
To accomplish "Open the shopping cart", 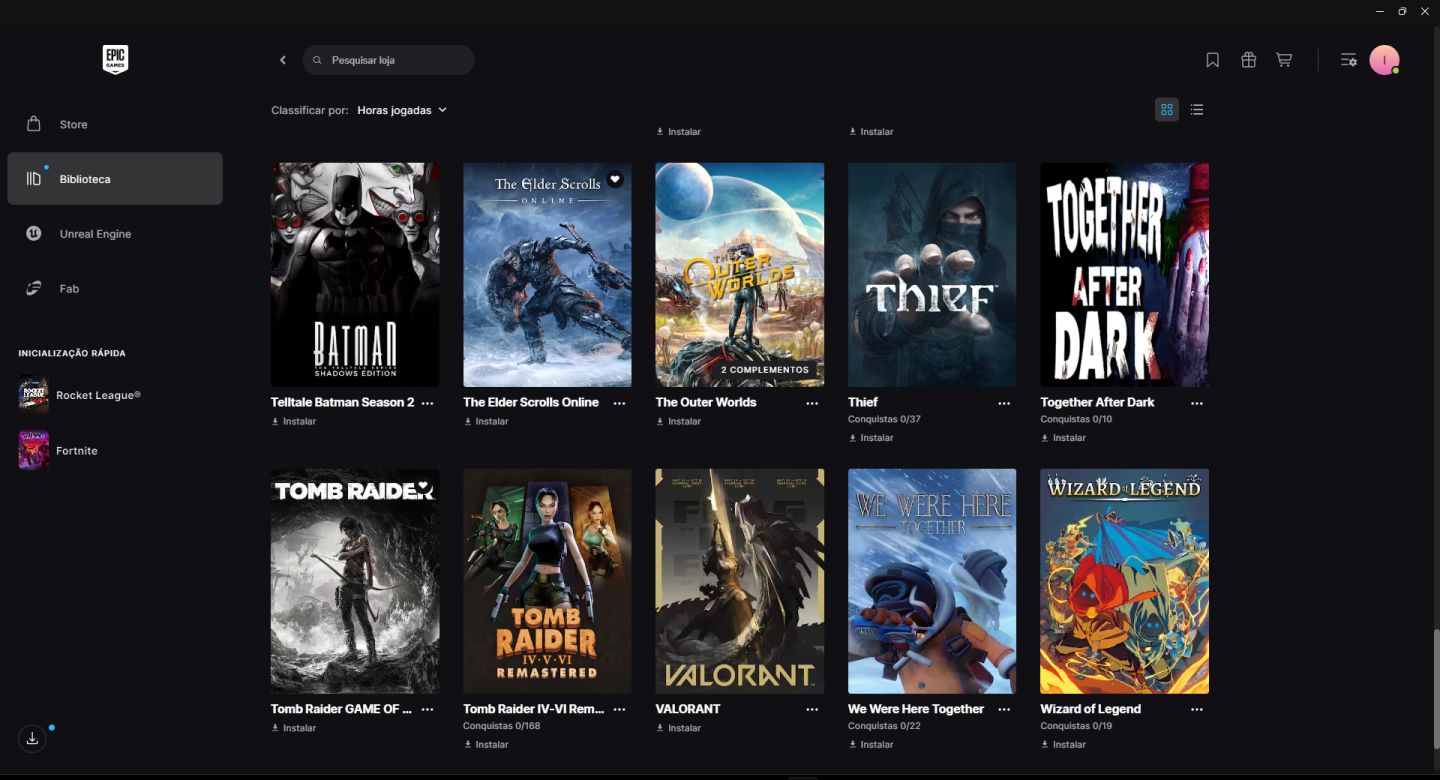I will point(1284,60).
